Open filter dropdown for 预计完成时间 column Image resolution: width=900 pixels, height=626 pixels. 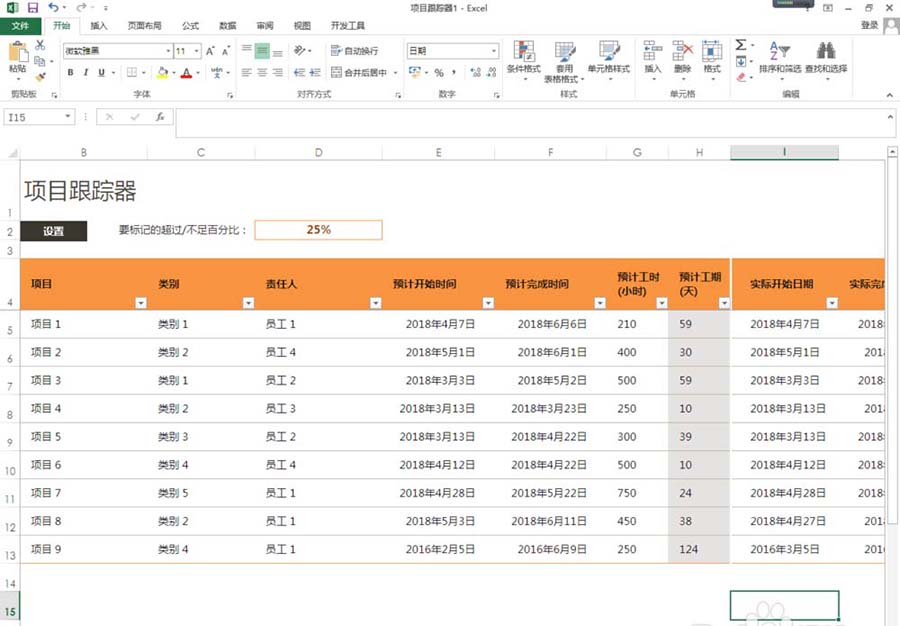coord(600,303)
